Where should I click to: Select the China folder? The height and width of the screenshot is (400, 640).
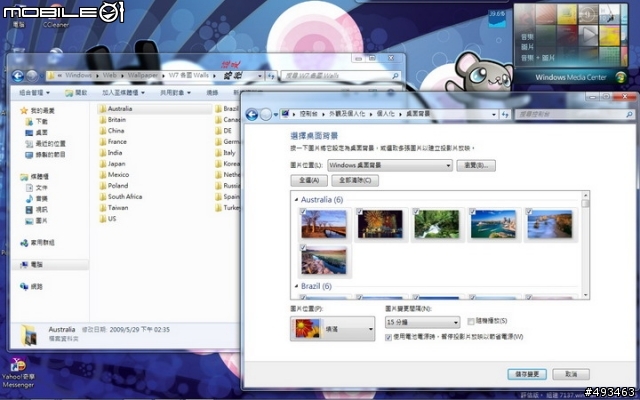pyautogui.click(x=111, y=131)
